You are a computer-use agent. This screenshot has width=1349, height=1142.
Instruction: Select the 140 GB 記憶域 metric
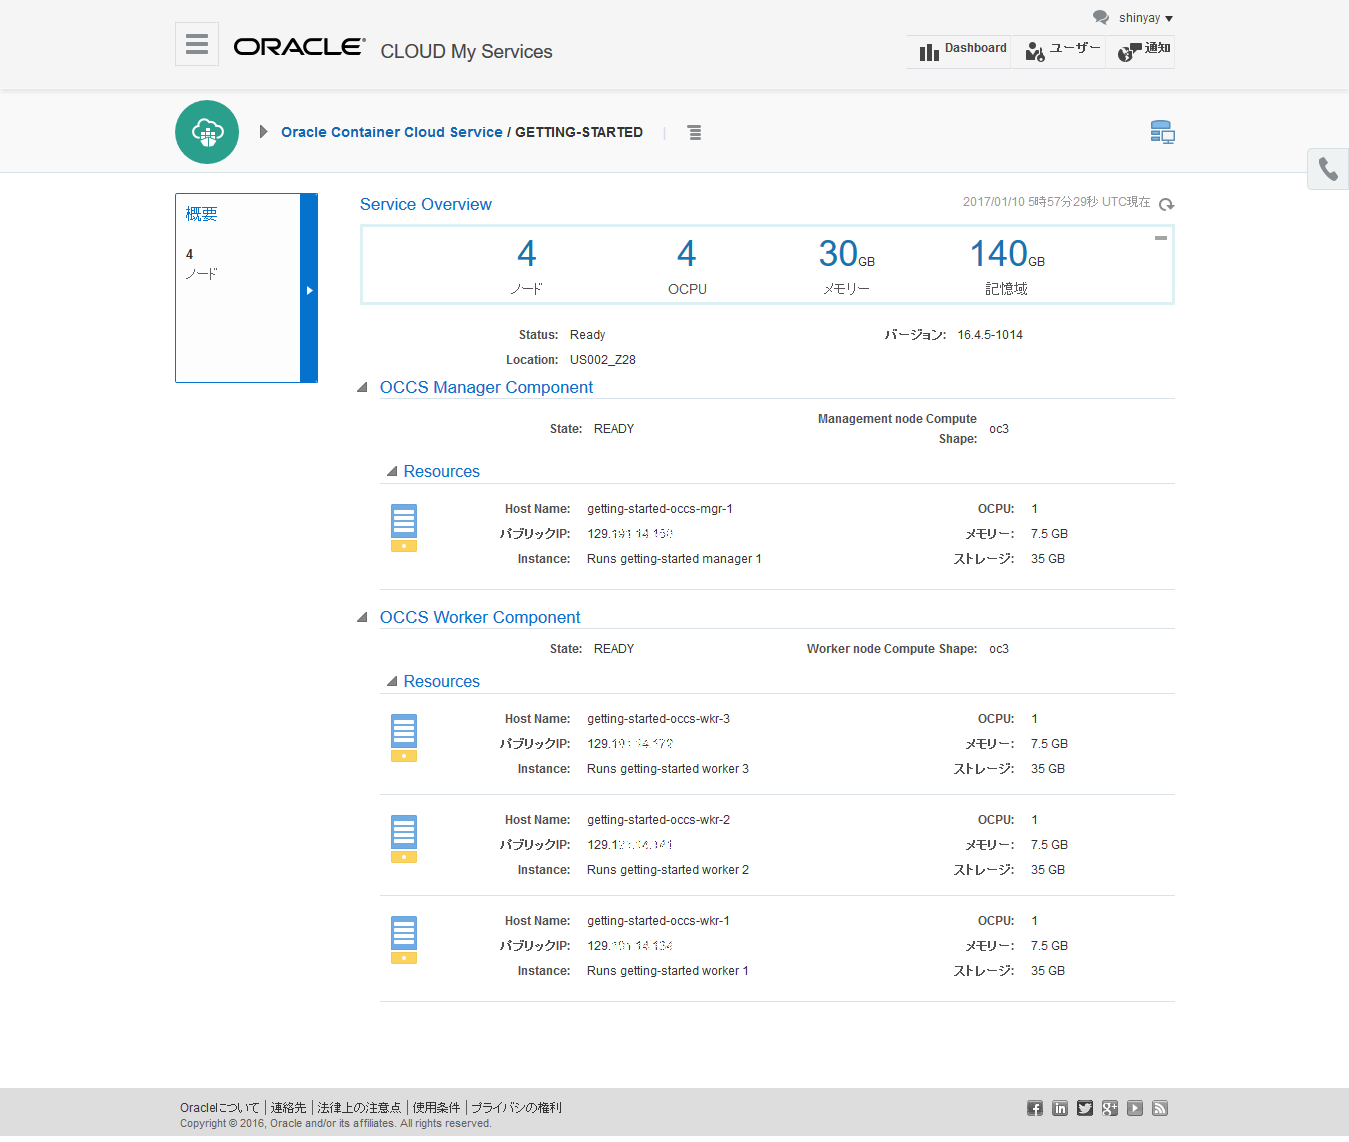click(1007, 266)
